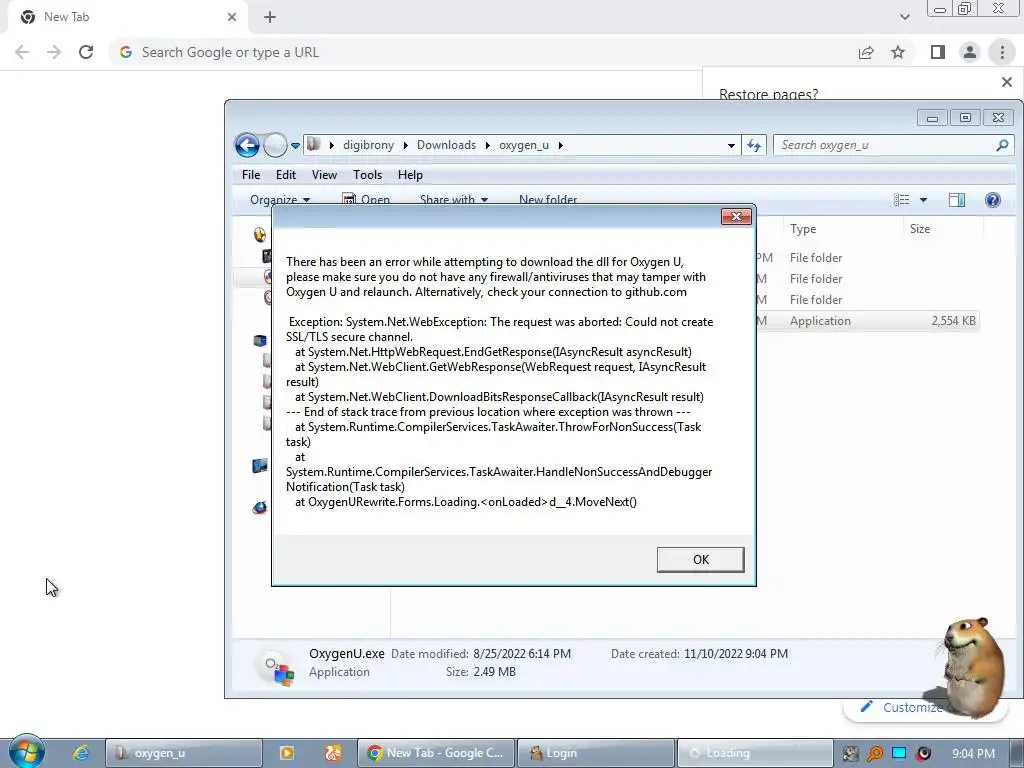Bookmark this tab with the star icon

tap(898, 52)
